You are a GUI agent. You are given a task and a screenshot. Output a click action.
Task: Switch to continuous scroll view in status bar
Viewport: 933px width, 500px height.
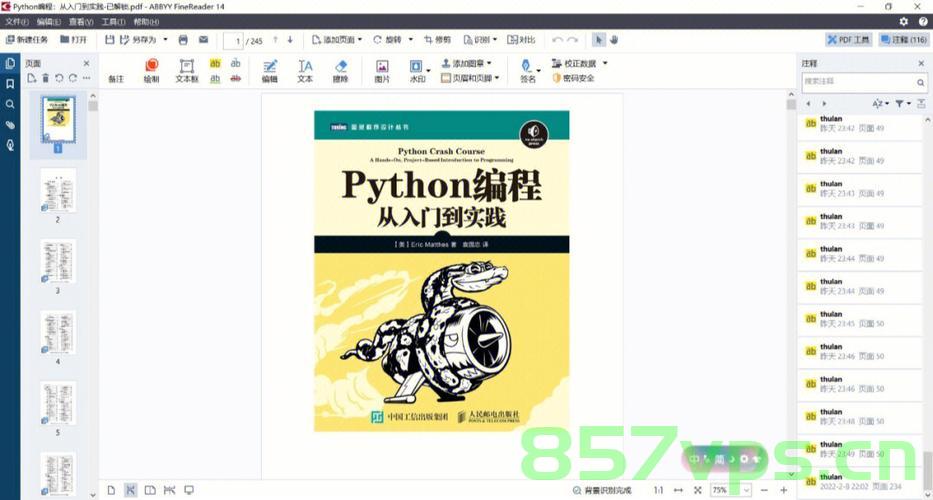click(x=130, y=490)
